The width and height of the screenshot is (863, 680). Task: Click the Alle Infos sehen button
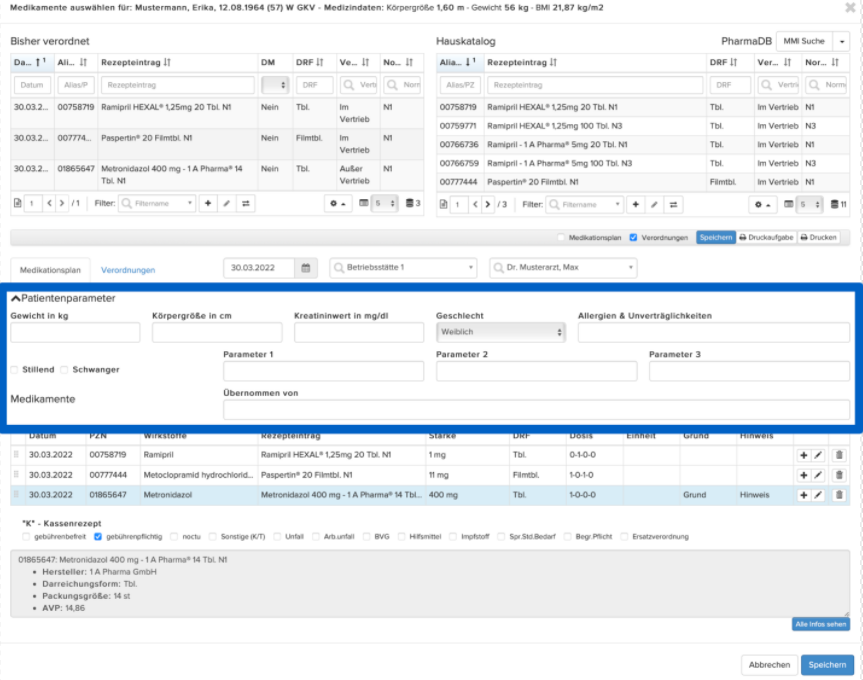[821, 624]
